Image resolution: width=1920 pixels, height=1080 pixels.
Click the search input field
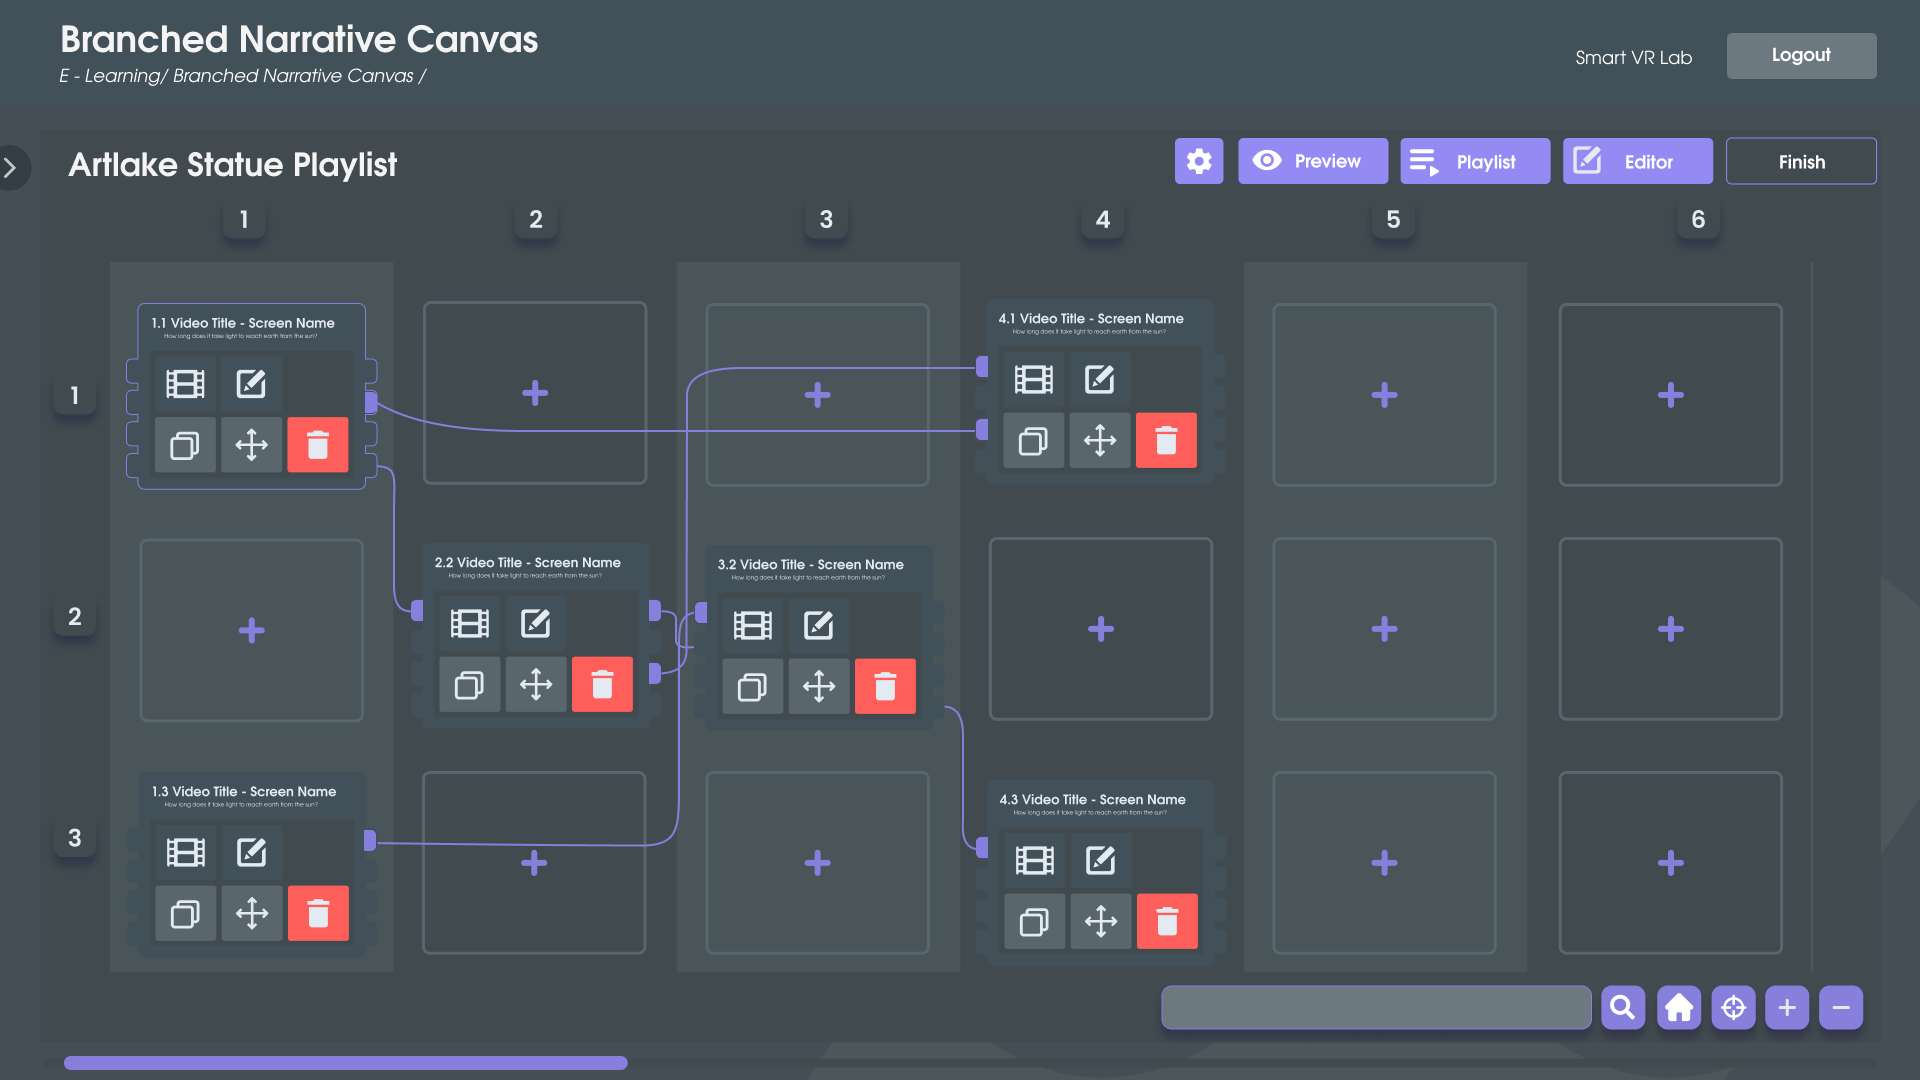coord(1375,1008)
